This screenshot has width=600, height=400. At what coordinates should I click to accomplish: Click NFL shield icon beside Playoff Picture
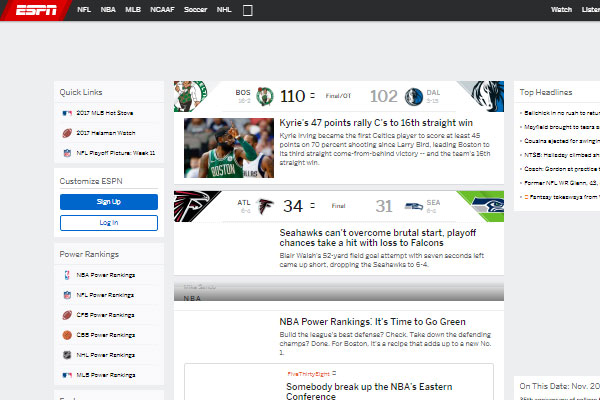pos(67,153)
